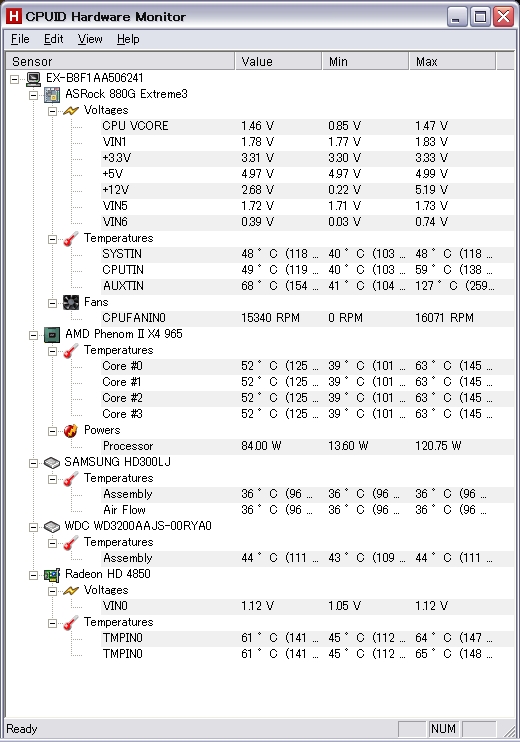Click the Radeon HD 4850 graphics card icon
520x742 pixels.
coord(52,574)
